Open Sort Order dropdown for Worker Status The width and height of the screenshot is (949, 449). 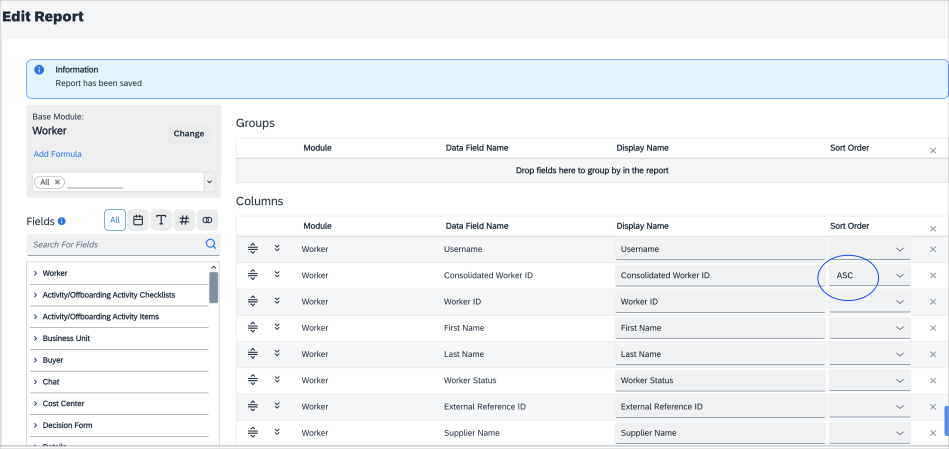click(x=870, y=381)
